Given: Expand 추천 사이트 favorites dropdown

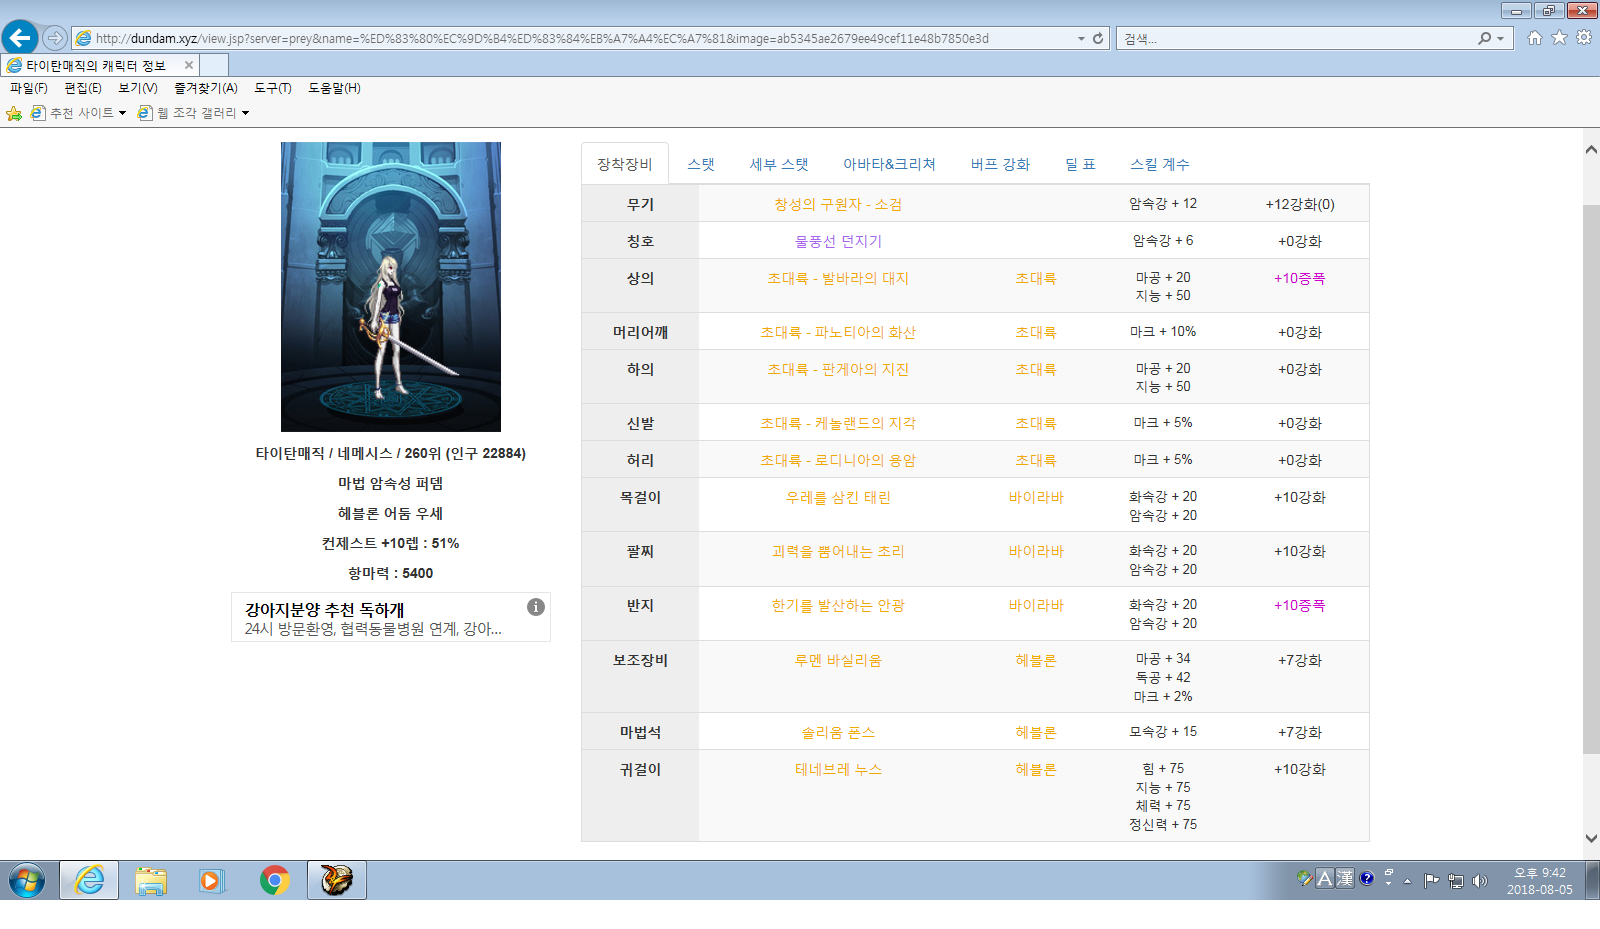Looking at the screenshot, I should click(122, 113).
